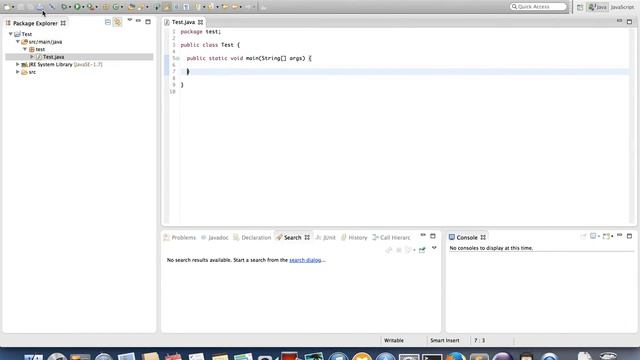This screenshot has height=360, width=640.
Task: Open the New file dropdown arrow
Action: [x=13, y=7]
